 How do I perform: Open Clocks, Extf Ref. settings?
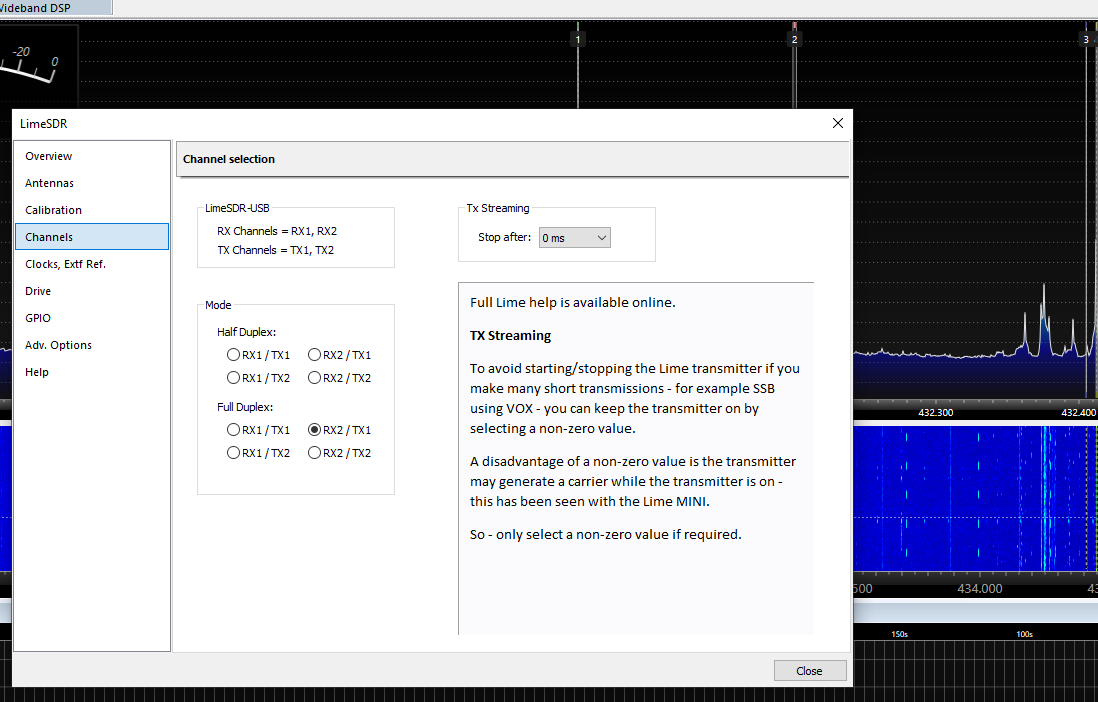pyautogui.click(x=66, y=264)
